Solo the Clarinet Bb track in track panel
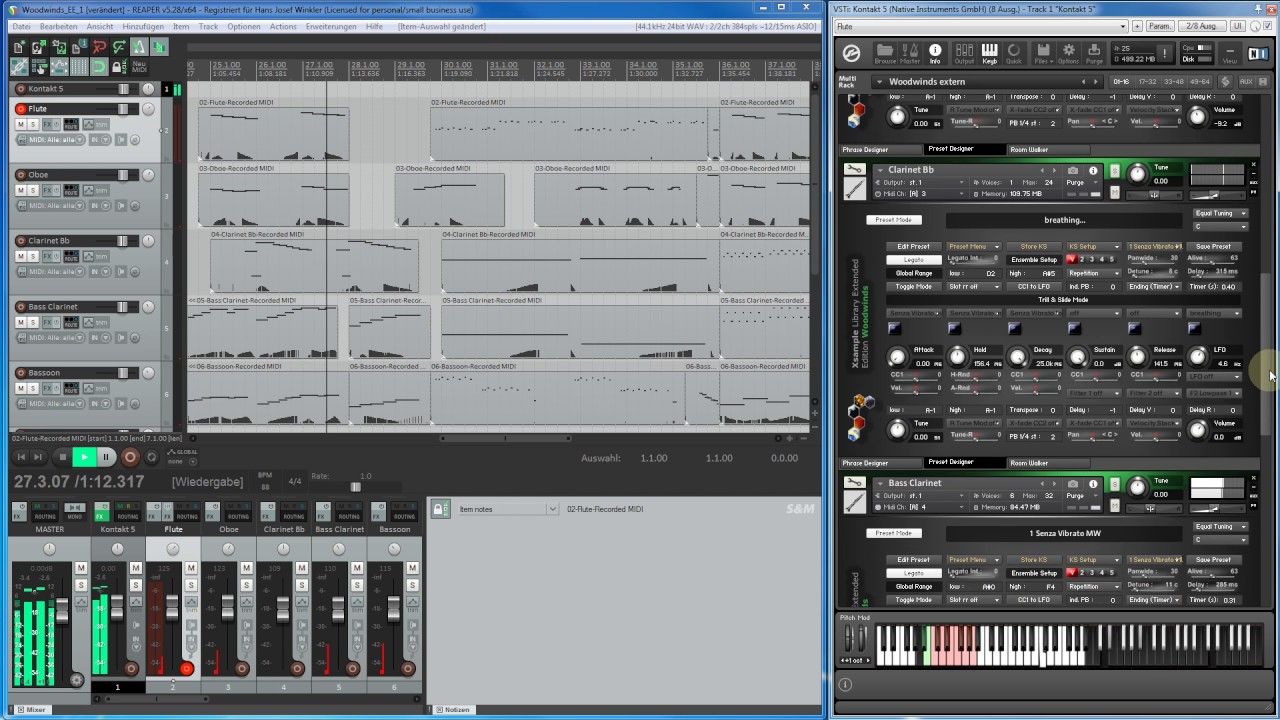1280x720 pixels. coord(33,256)
